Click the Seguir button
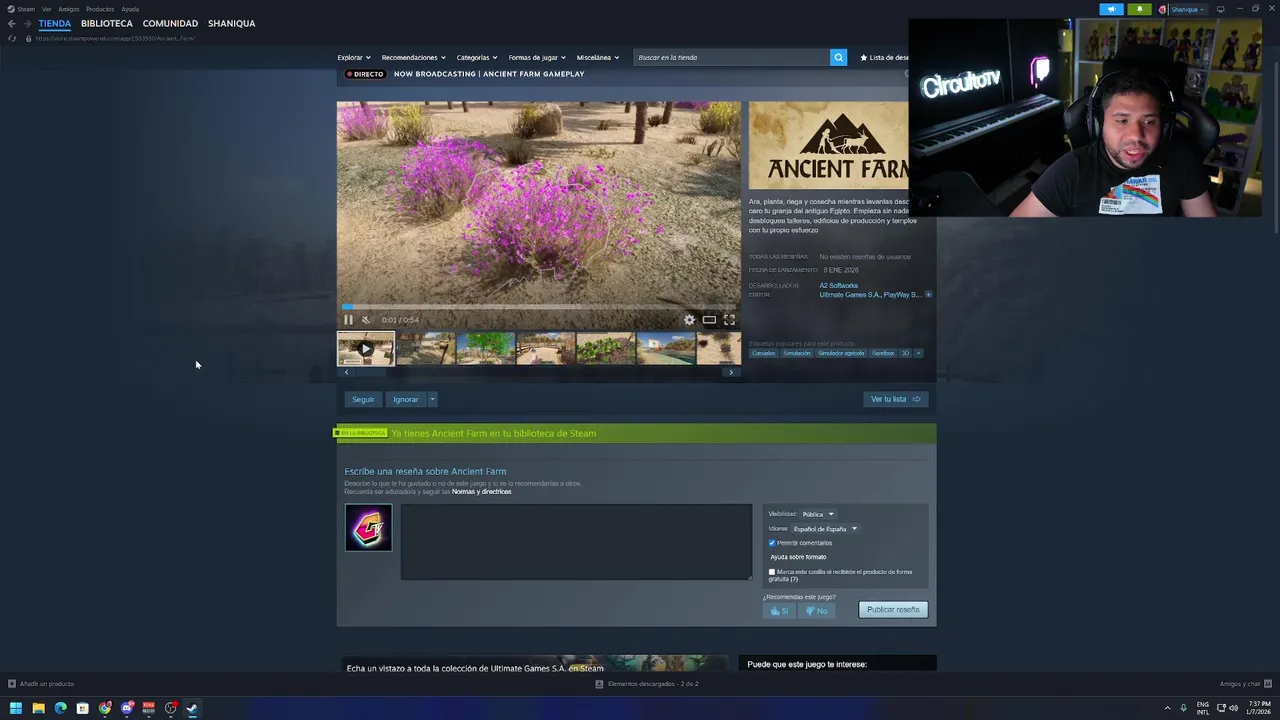Viewport: 1280px width, 720px height. [x=363, y=399]
